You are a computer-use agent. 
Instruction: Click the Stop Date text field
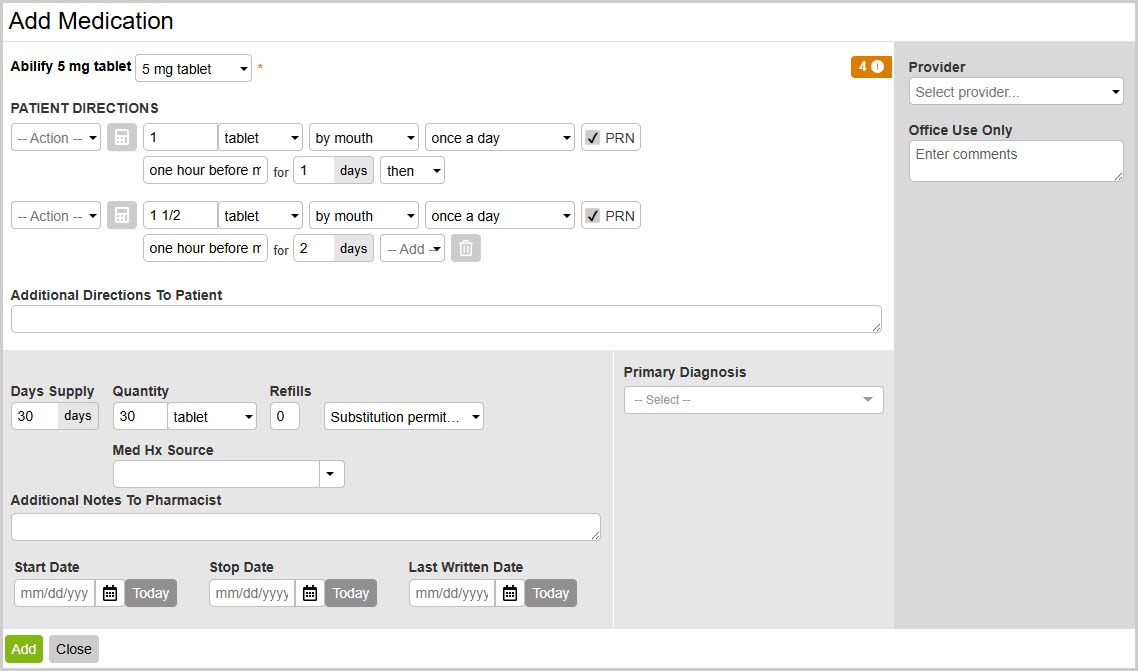coord(252,593)
